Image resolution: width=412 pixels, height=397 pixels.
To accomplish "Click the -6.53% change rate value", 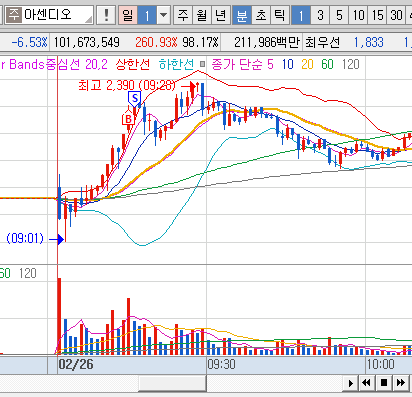I will pyautogui.click(x=29, y=42).
